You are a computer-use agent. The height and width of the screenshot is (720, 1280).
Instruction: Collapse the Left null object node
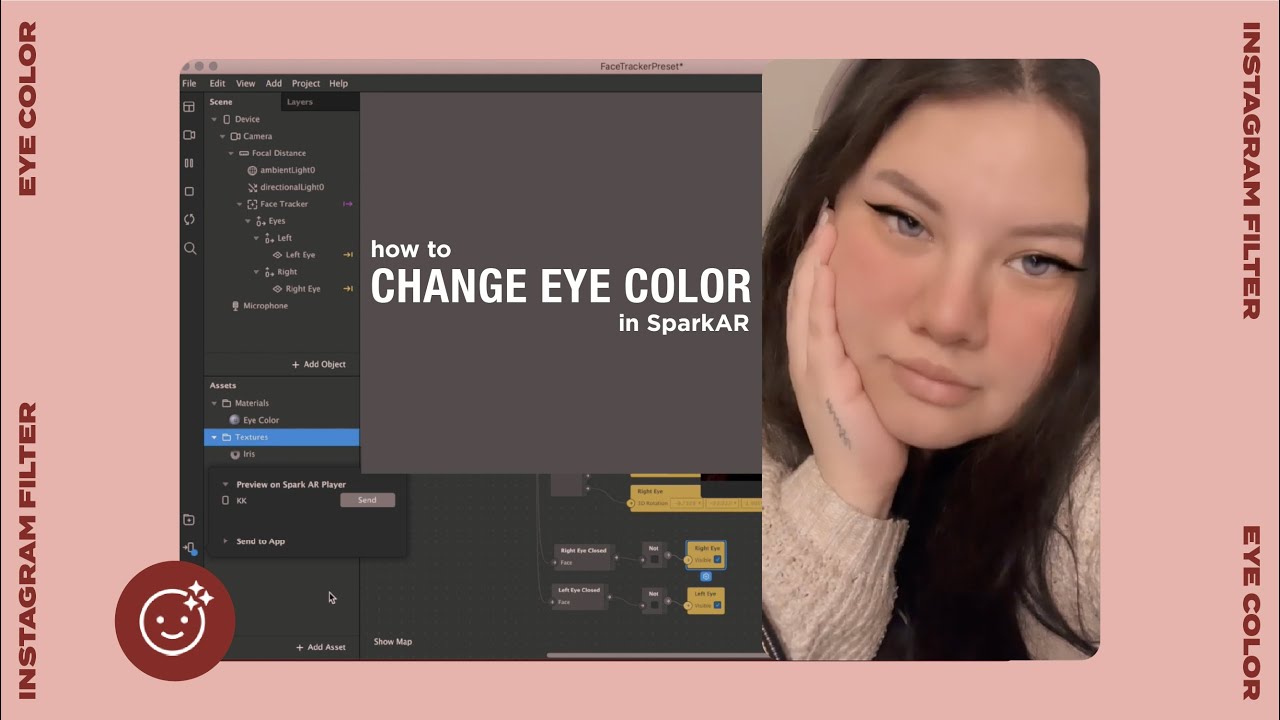point(257,238)
